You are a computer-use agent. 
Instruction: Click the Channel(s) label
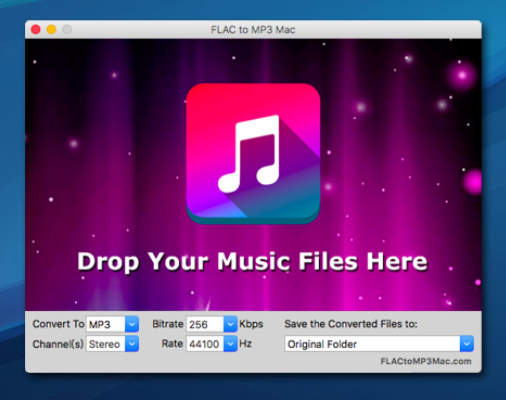pos(58,344)
